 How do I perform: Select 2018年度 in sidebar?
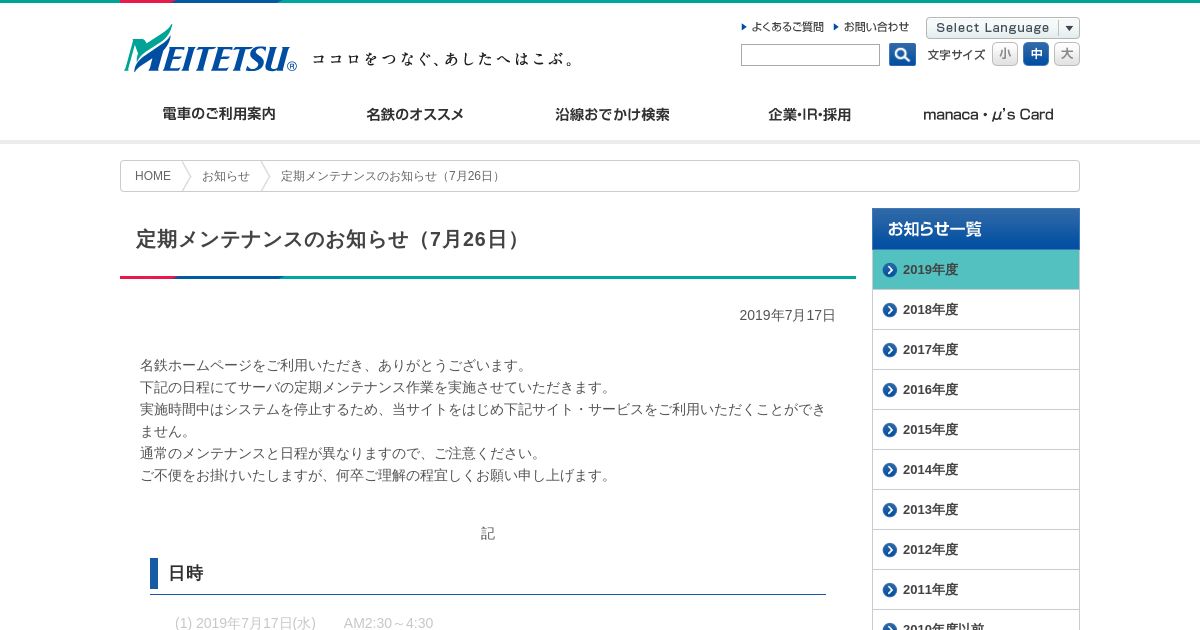point(976,310)
